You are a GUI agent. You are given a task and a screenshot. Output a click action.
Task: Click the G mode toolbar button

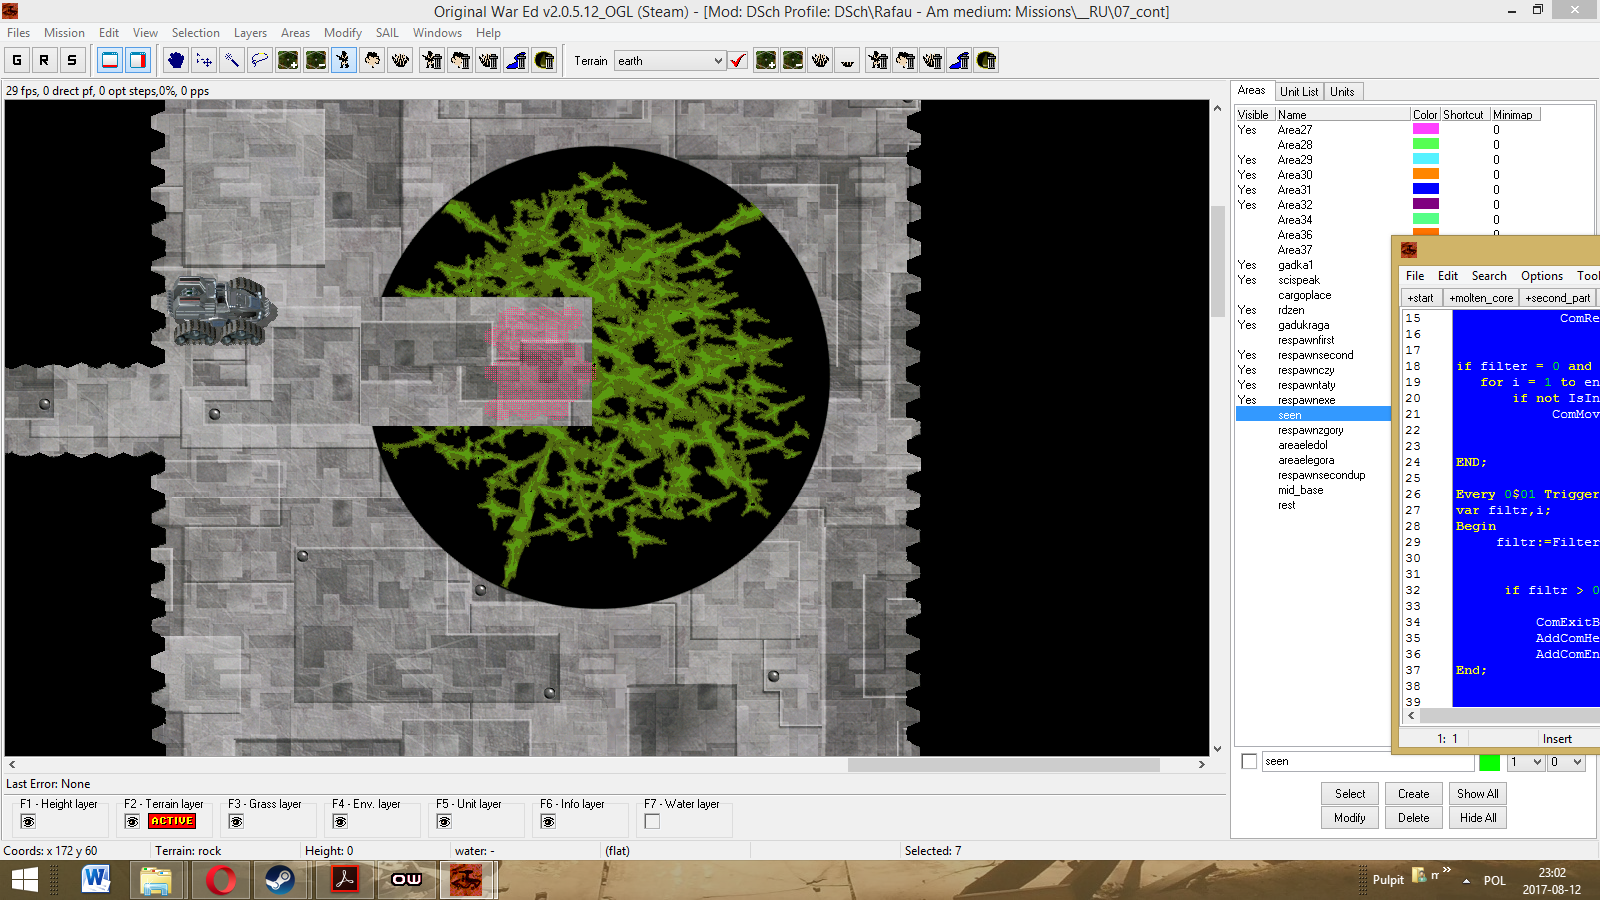(17, 60)
